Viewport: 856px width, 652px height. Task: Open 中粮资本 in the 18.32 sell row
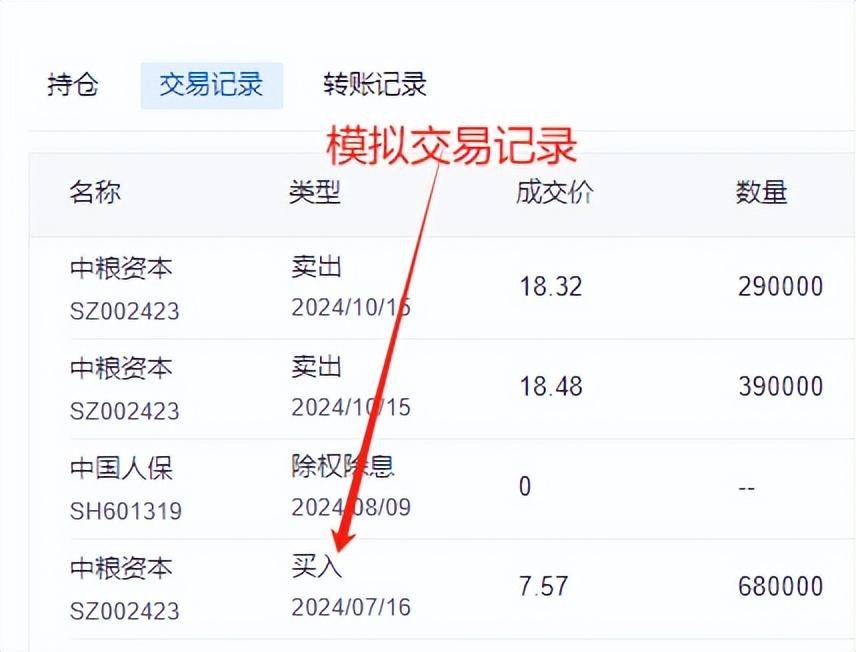click(x=121, y=268)
